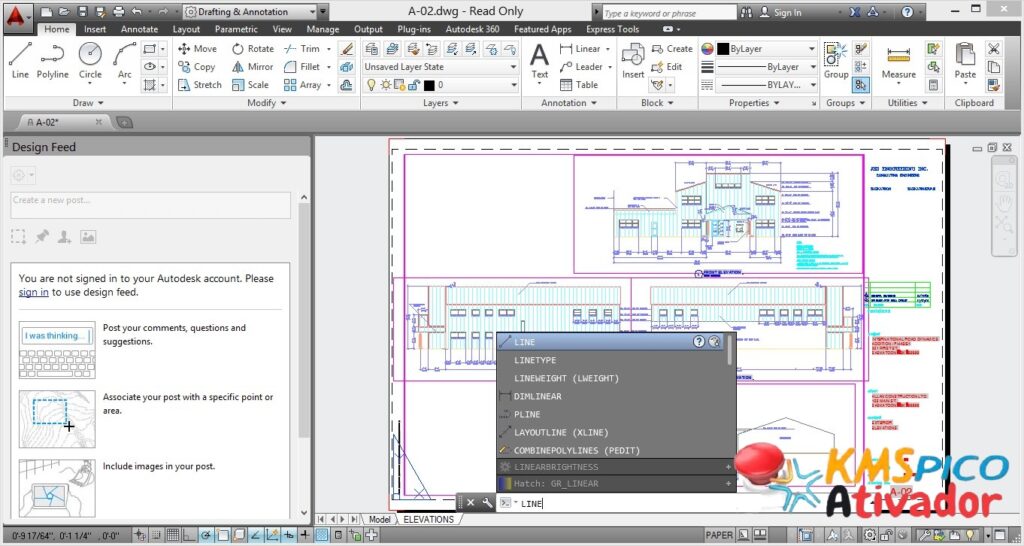Click the Group tool

(835, 61)
